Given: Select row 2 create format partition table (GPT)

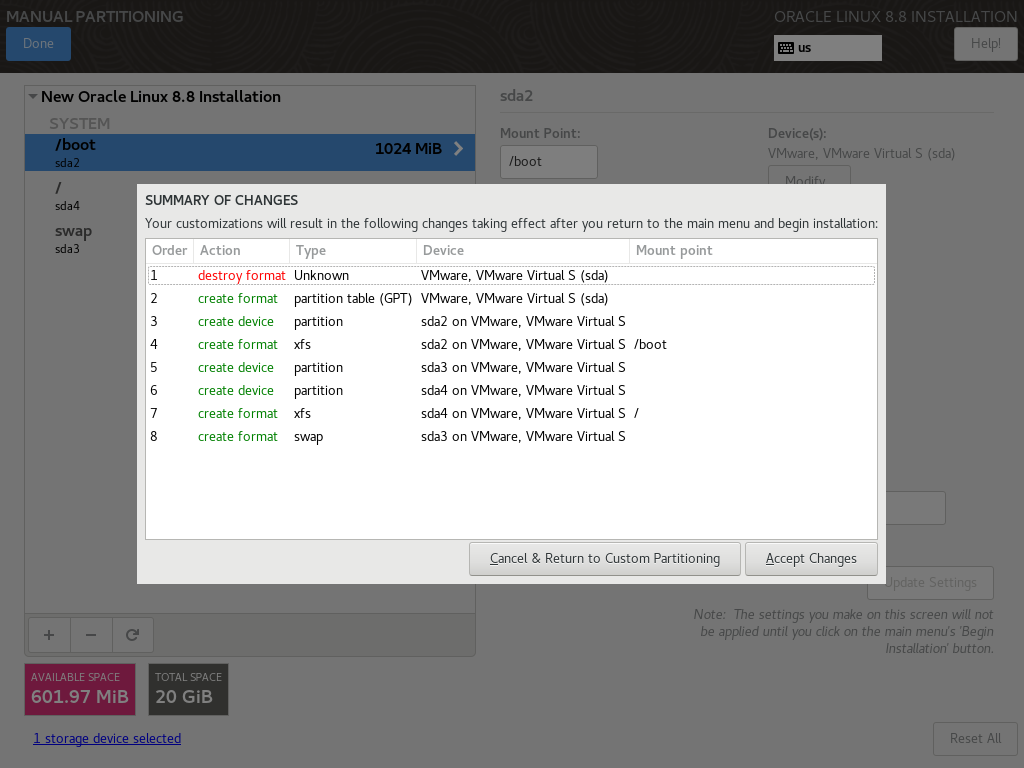Looking at the screenshot, I should point(511,298).
